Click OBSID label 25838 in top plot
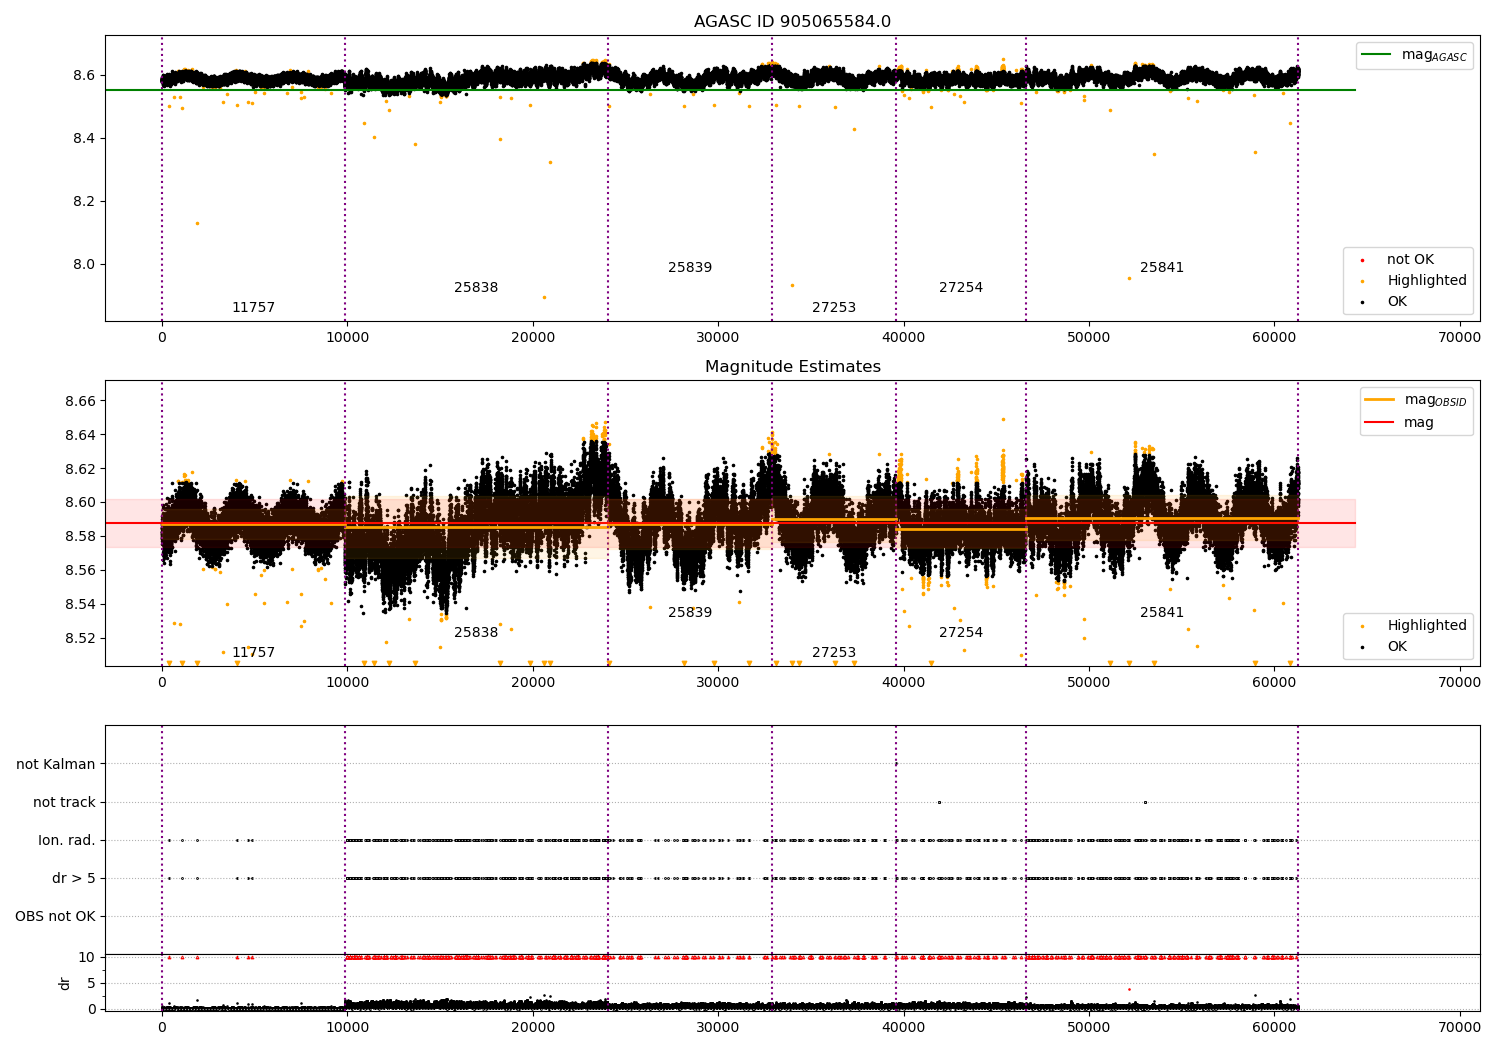 pyautogui.click(x=476, y=288)
